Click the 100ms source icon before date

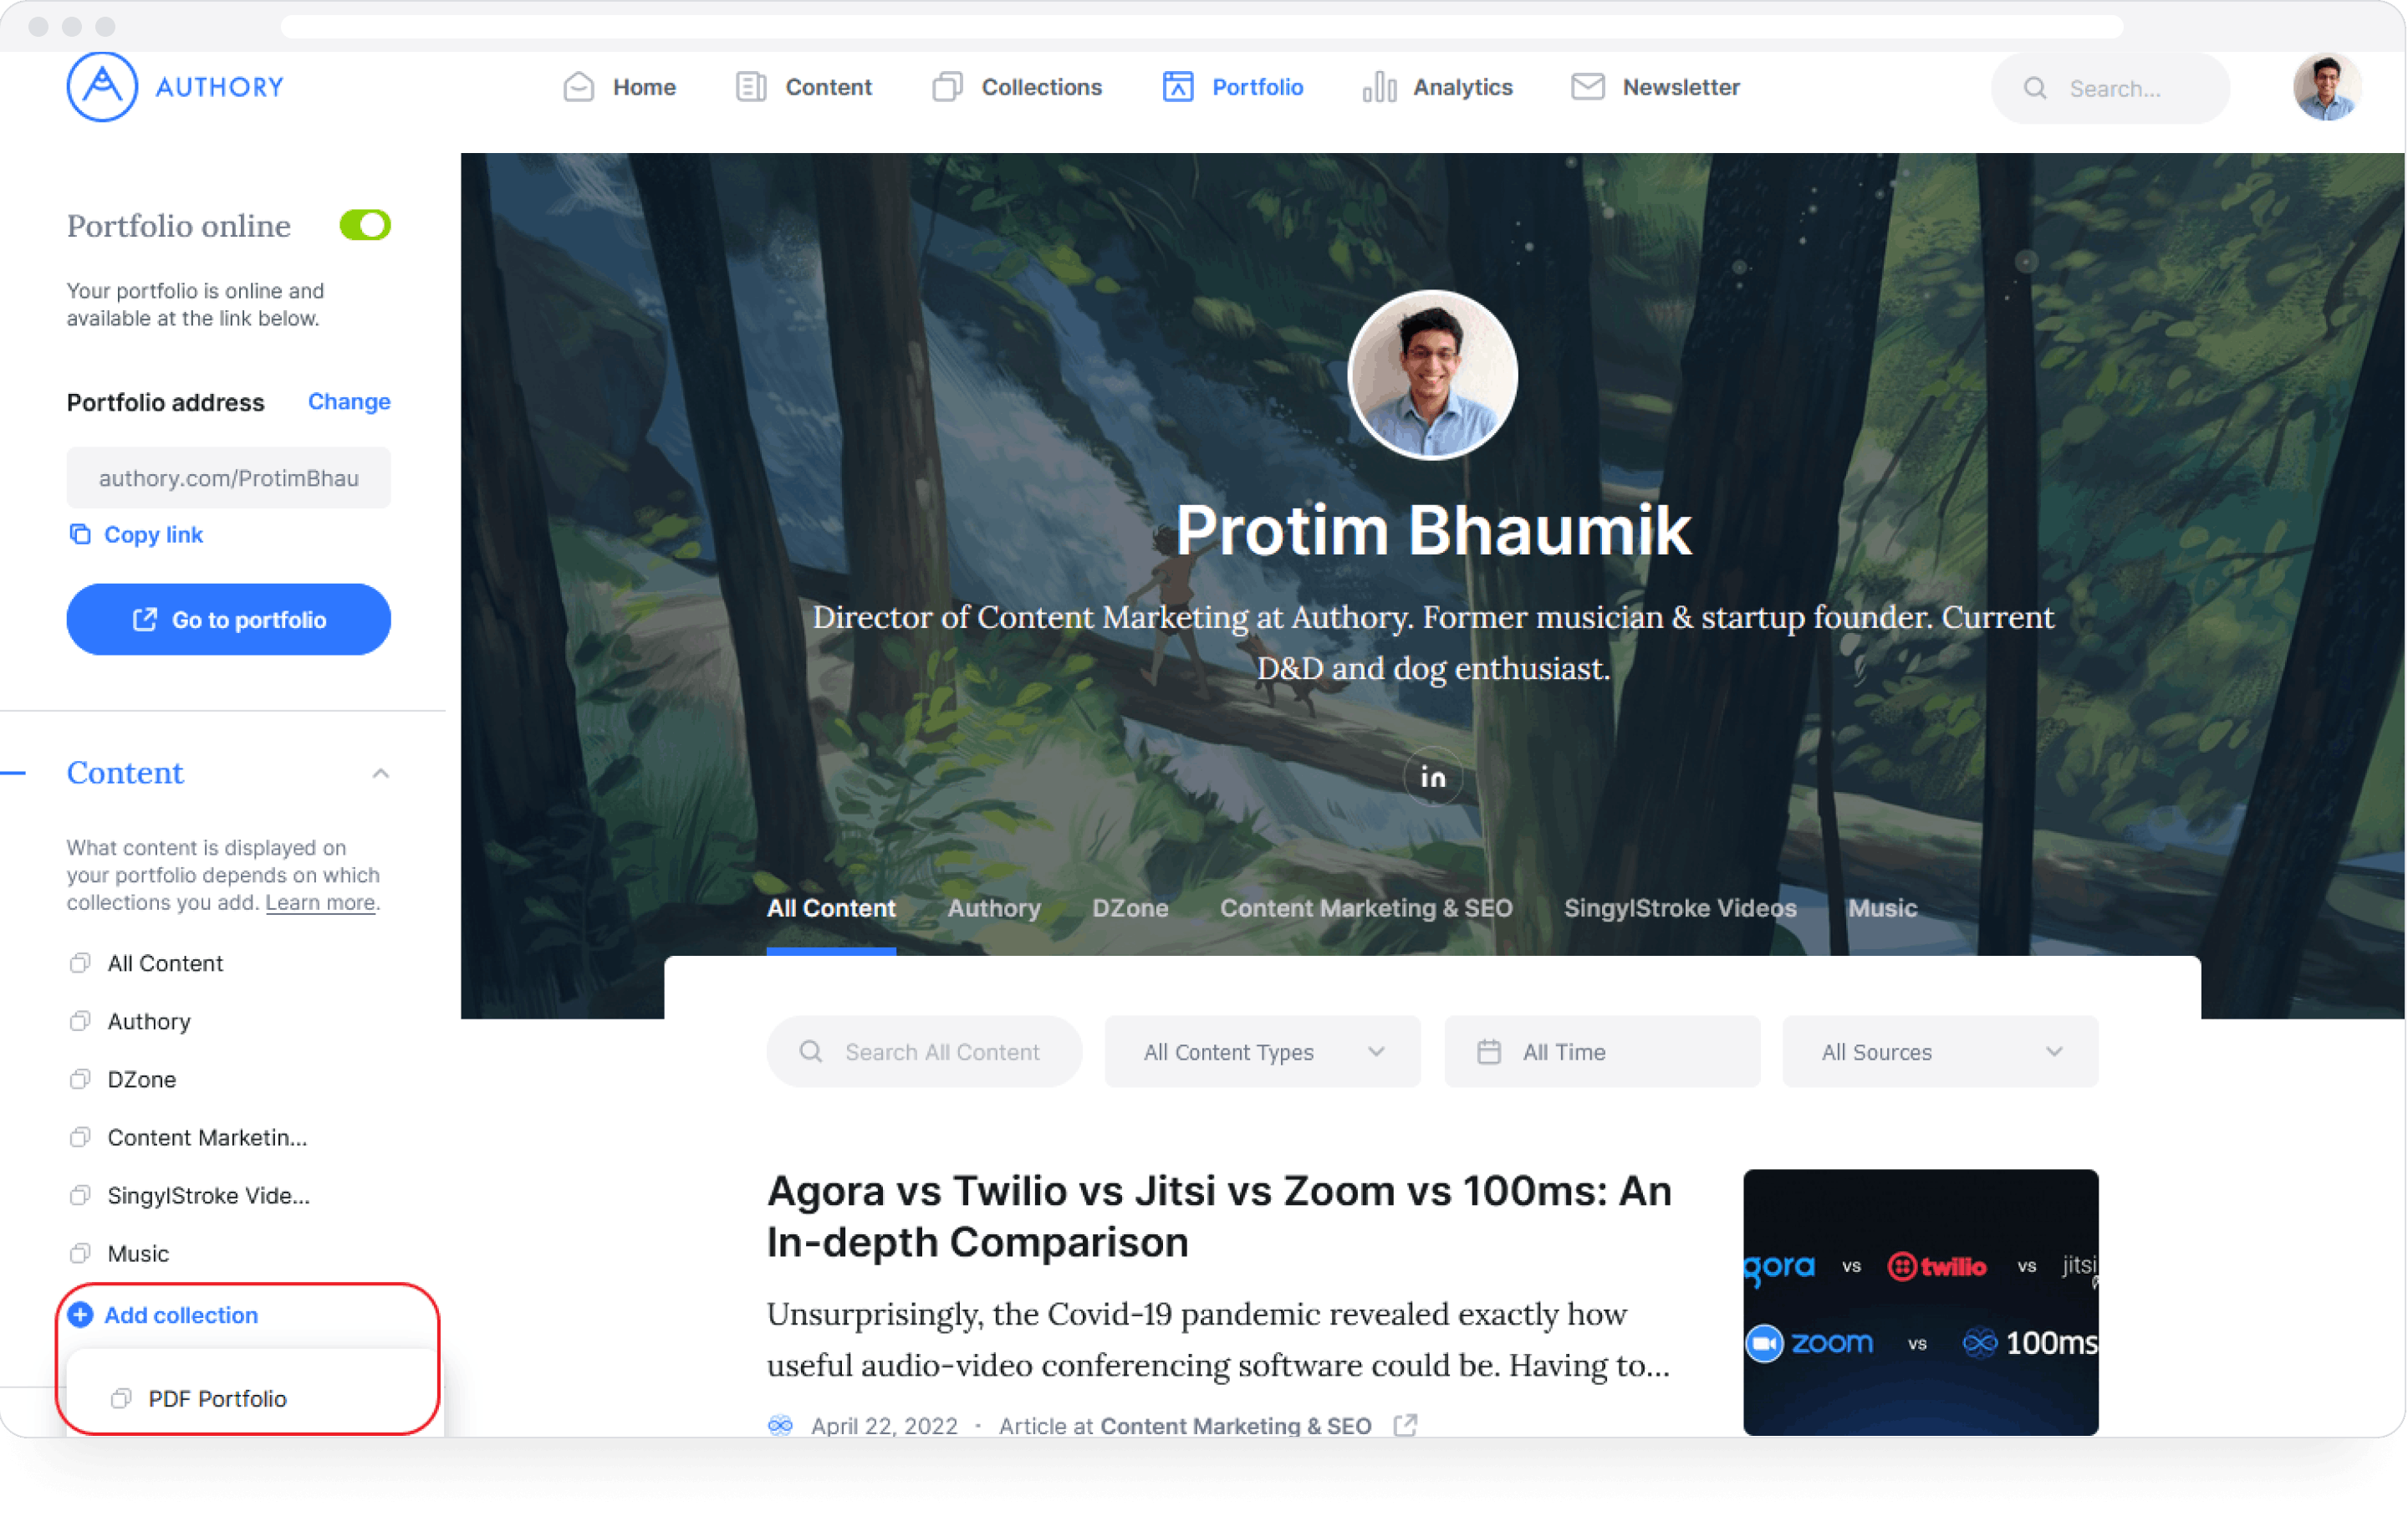coord(780,1427)
